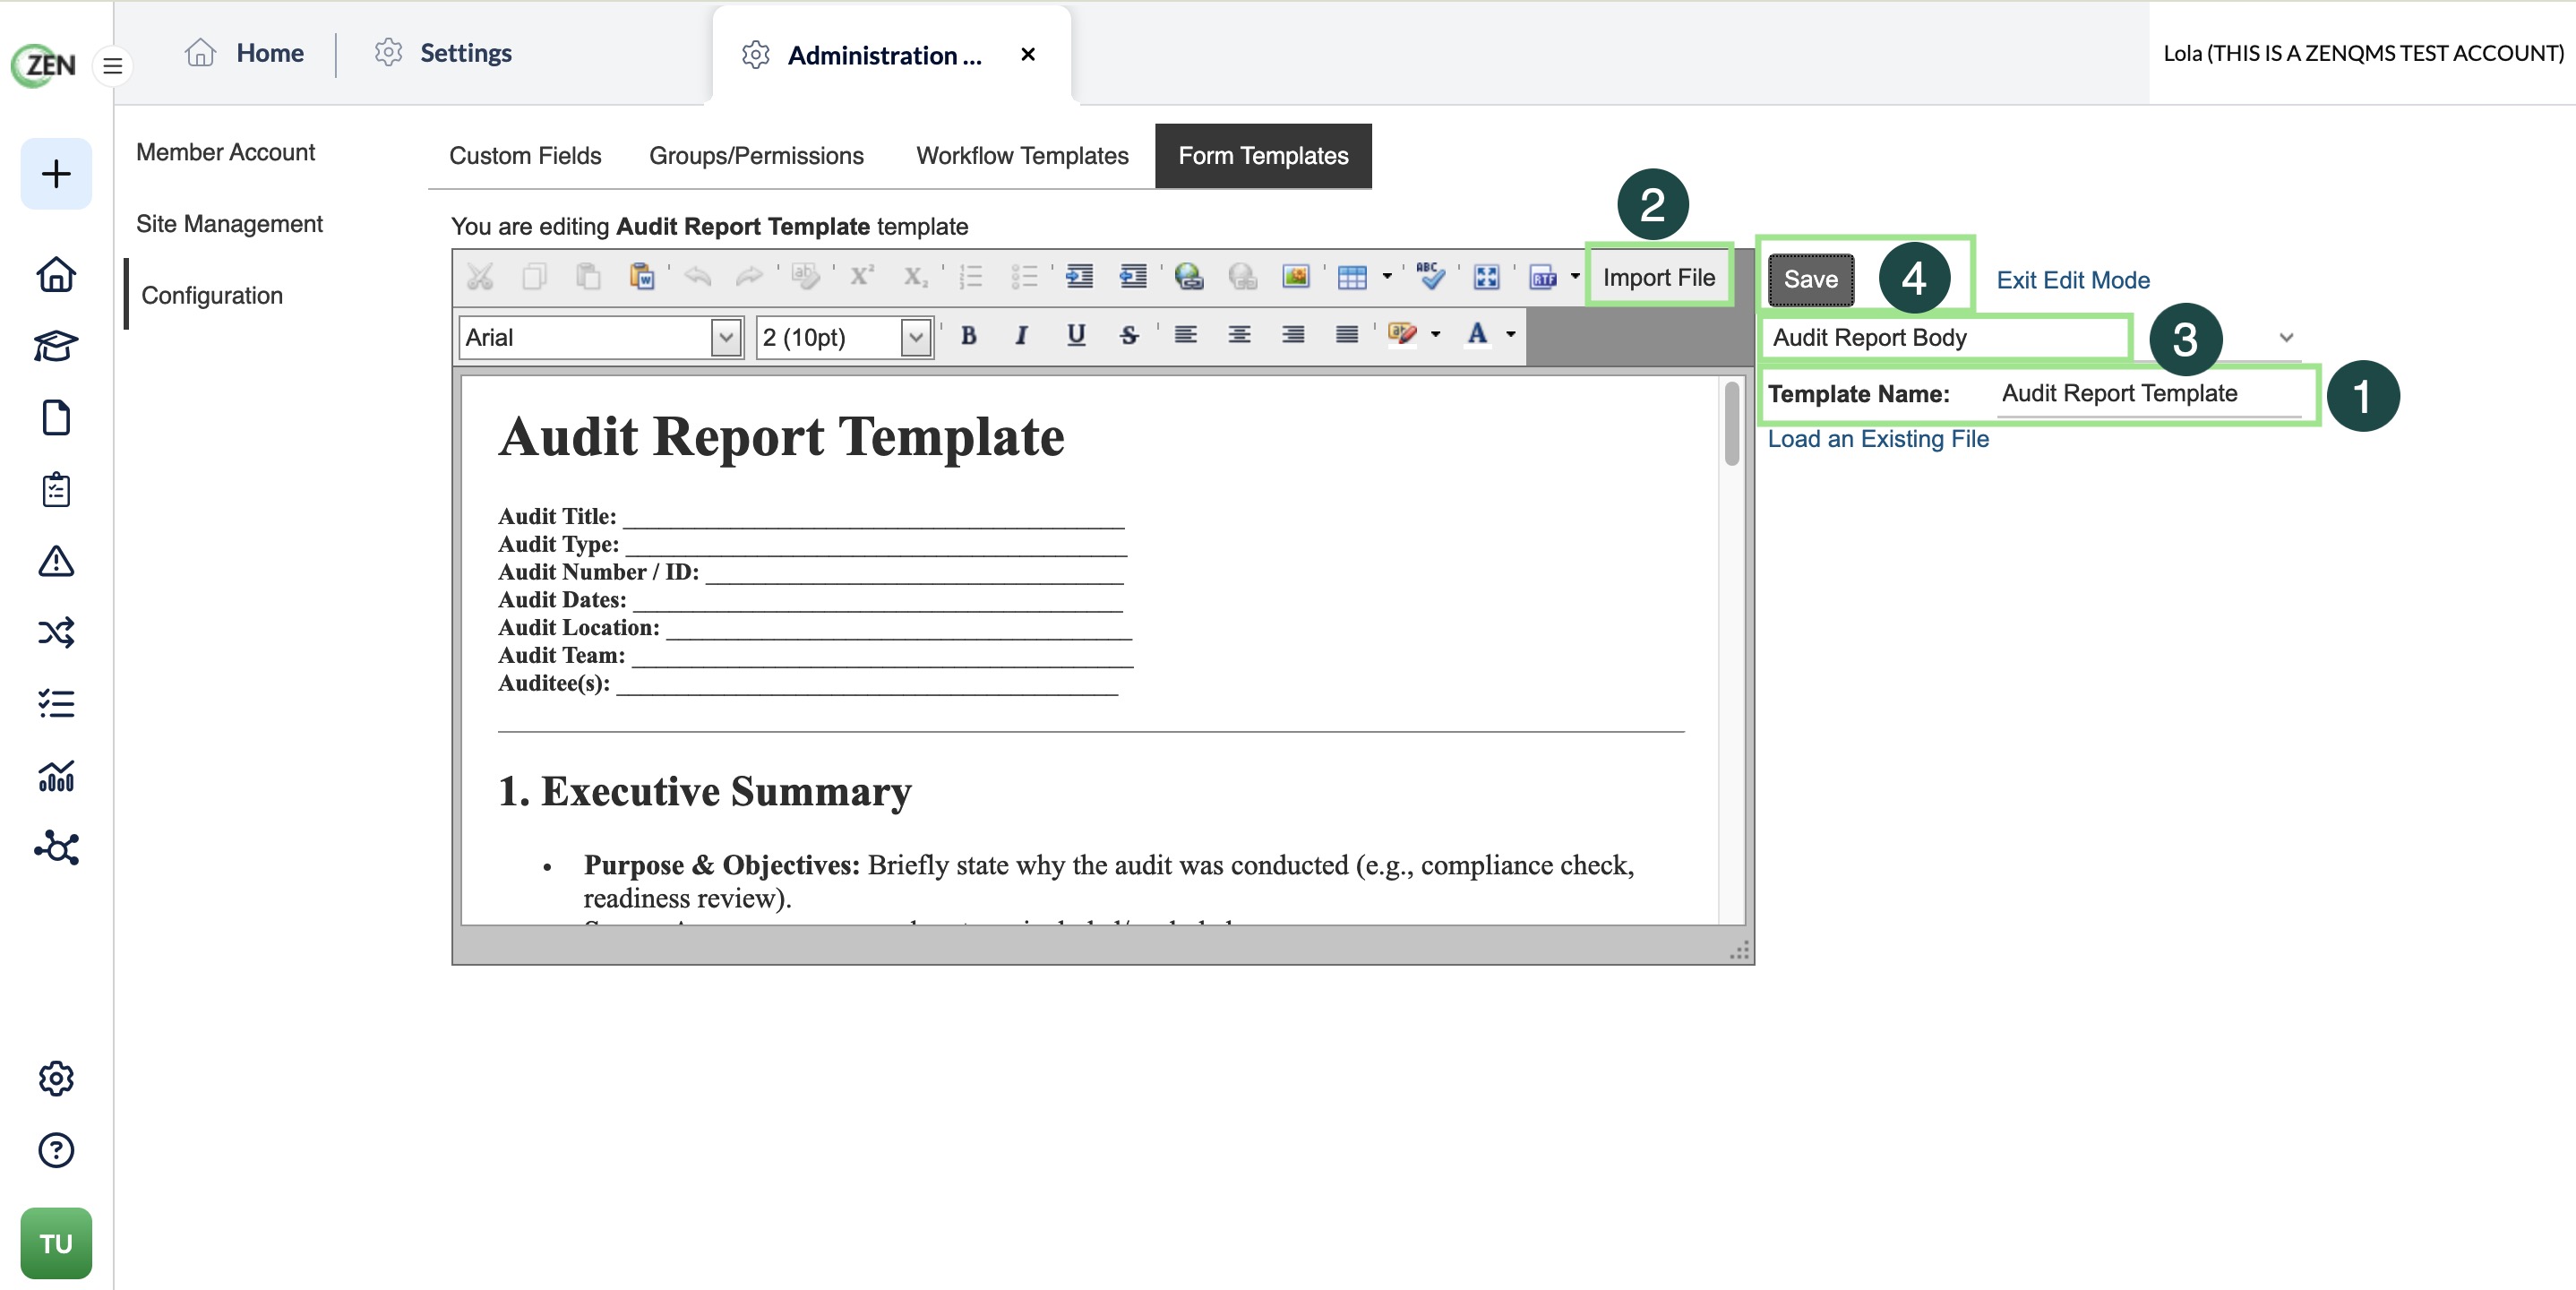The image size is (2576, 1290).
Task: Toggle Italic formatting
Action: coord(1021,336)
